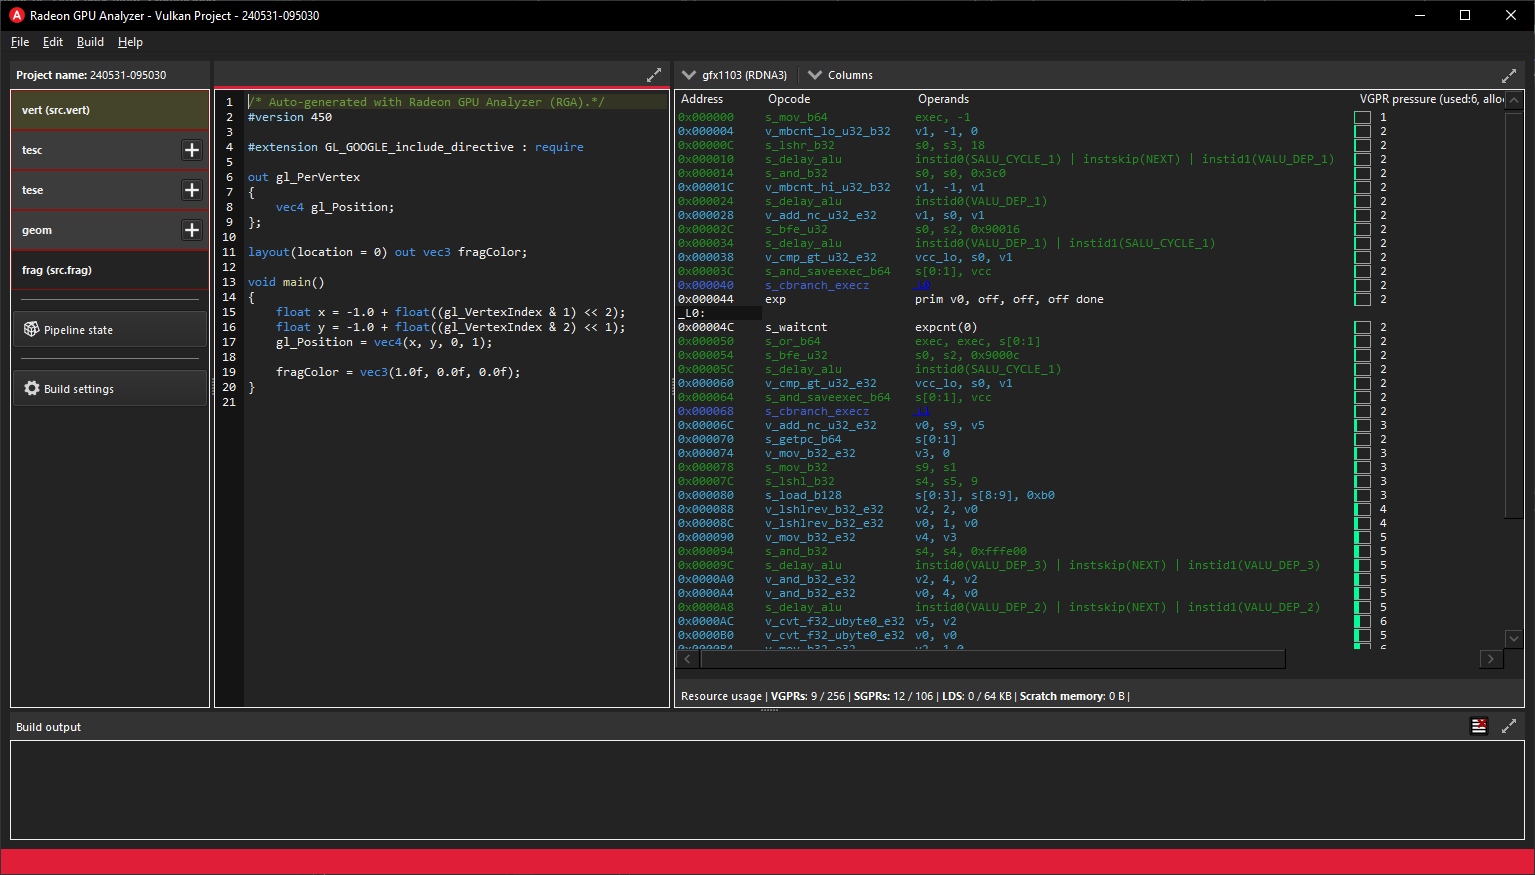Viewport: 1535px width, 875px height.
Task: Open the Build menu
Action: tap(90, 42)
